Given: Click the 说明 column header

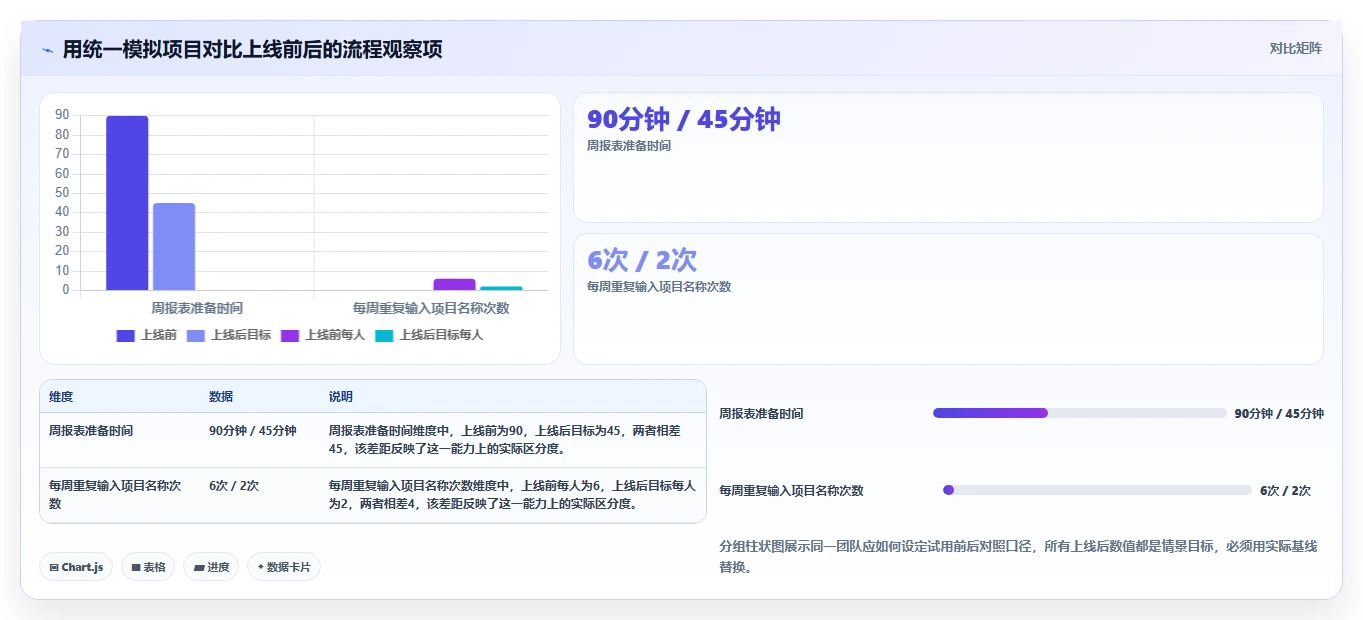Looking at the screenshot, I should 341,397.
